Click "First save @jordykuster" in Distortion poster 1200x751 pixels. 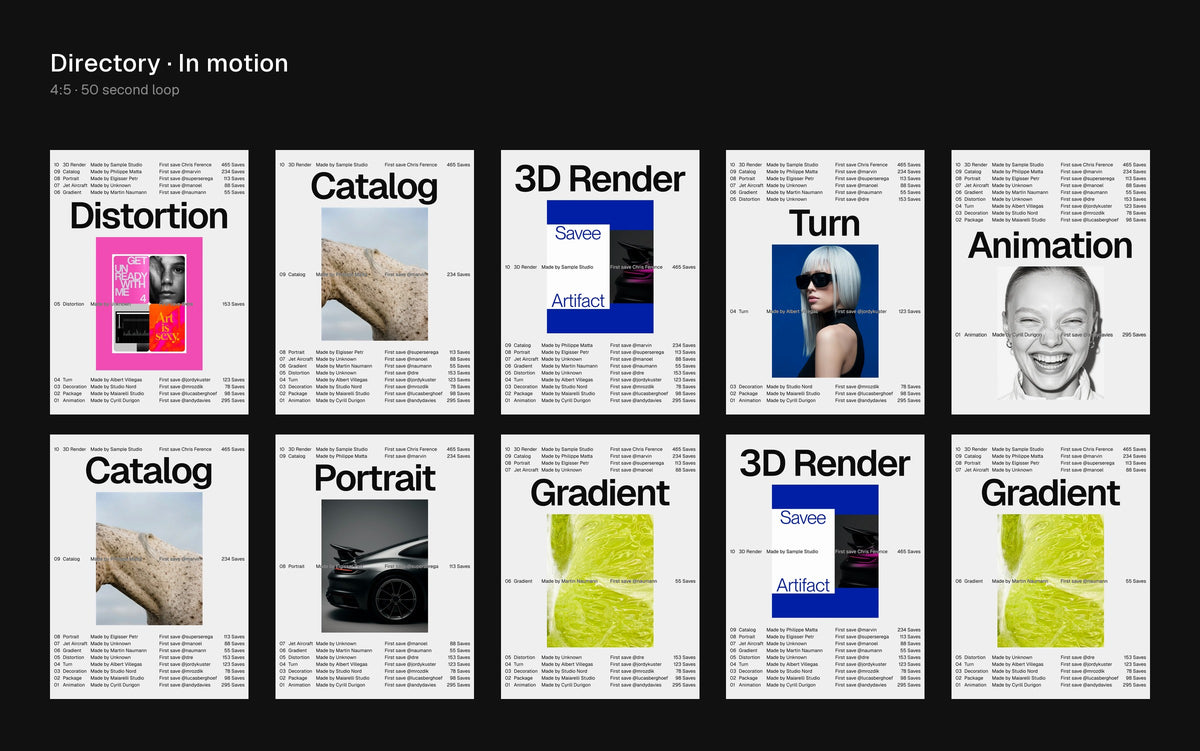186,380
